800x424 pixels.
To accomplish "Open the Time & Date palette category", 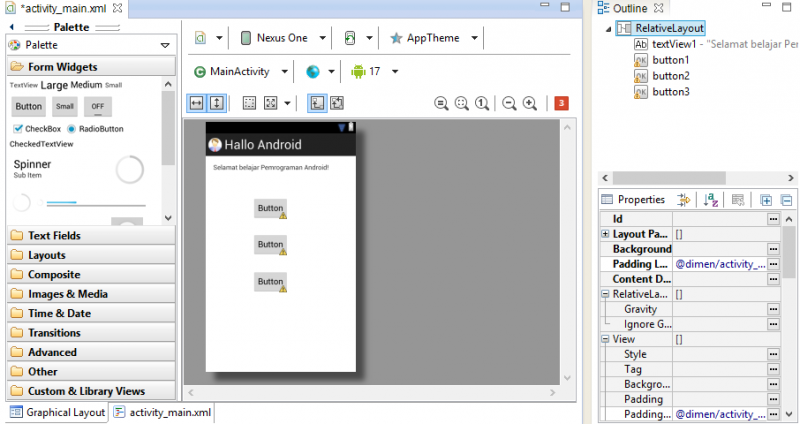I will (91, 313).
